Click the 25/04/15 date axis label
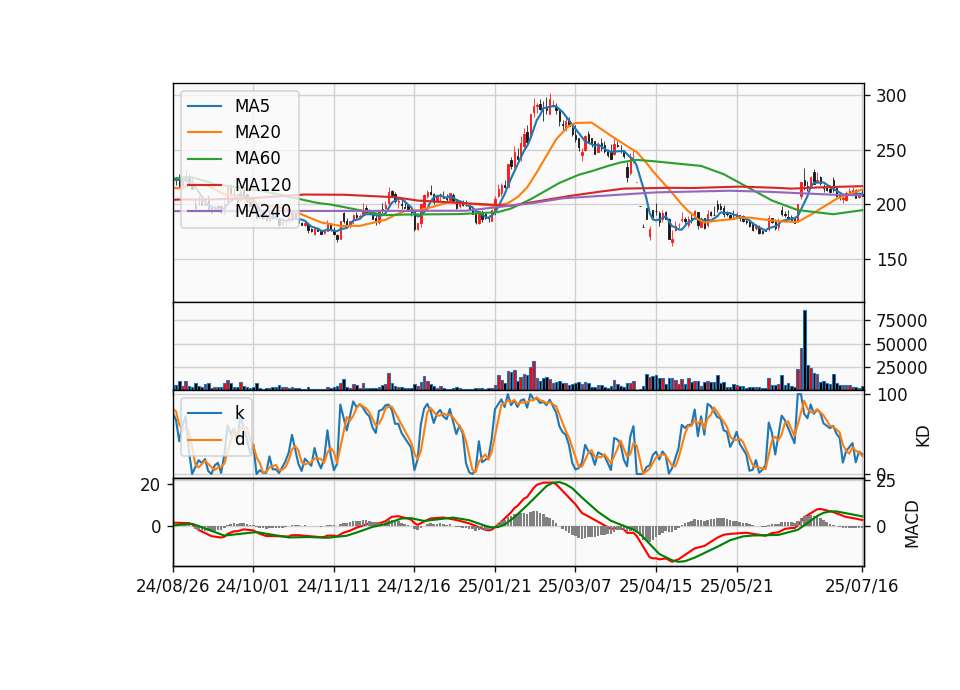The image size is (960, 690). [x=656, y=586]
